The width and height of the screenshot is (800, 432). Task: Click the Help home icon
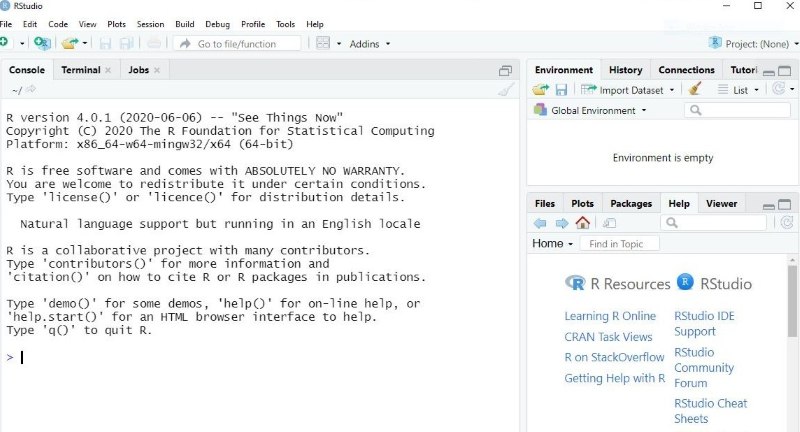(x=583, y=222)
